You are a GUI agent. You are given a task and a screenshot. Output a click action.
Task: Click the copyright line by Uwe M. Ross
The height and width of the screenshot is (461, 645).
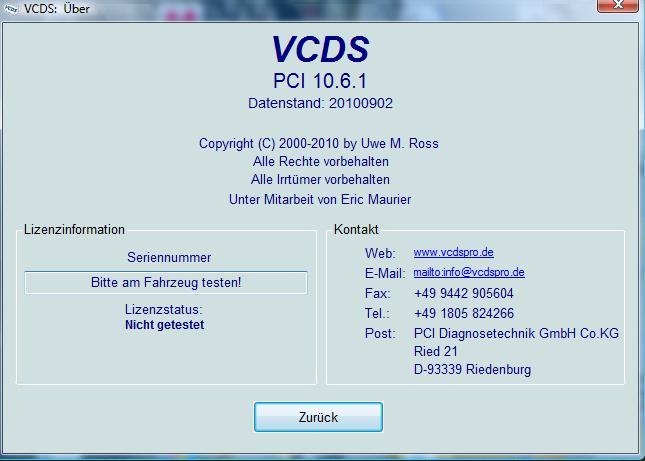319,144
